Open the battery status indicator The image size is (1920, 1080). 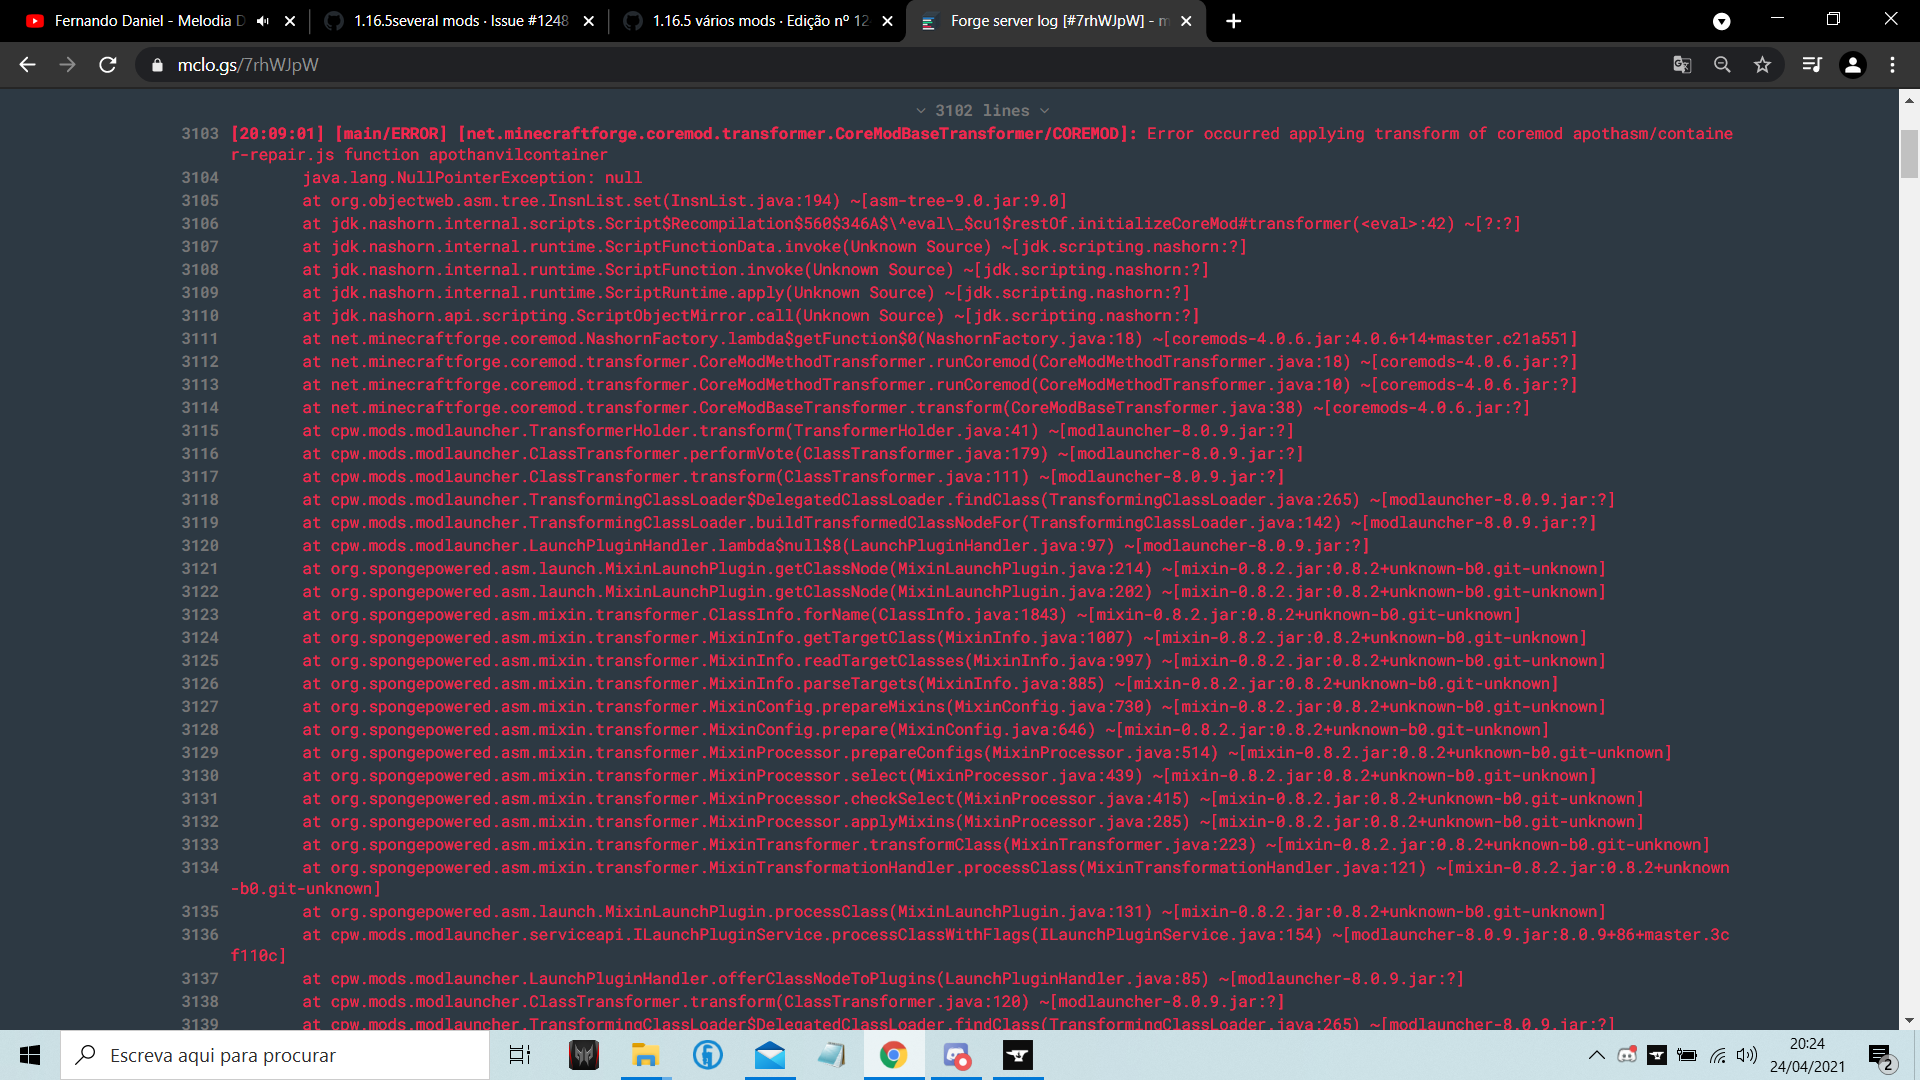1687,1055
